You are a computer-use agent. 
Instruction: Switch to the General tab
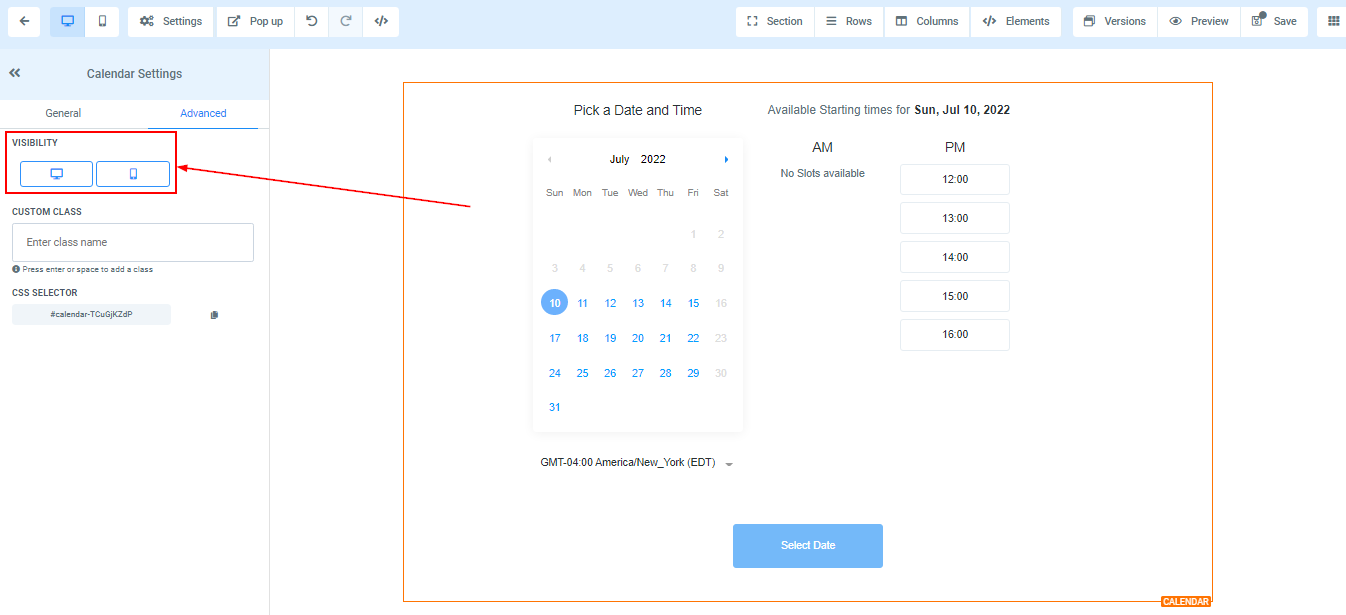(x=63, y=113)
